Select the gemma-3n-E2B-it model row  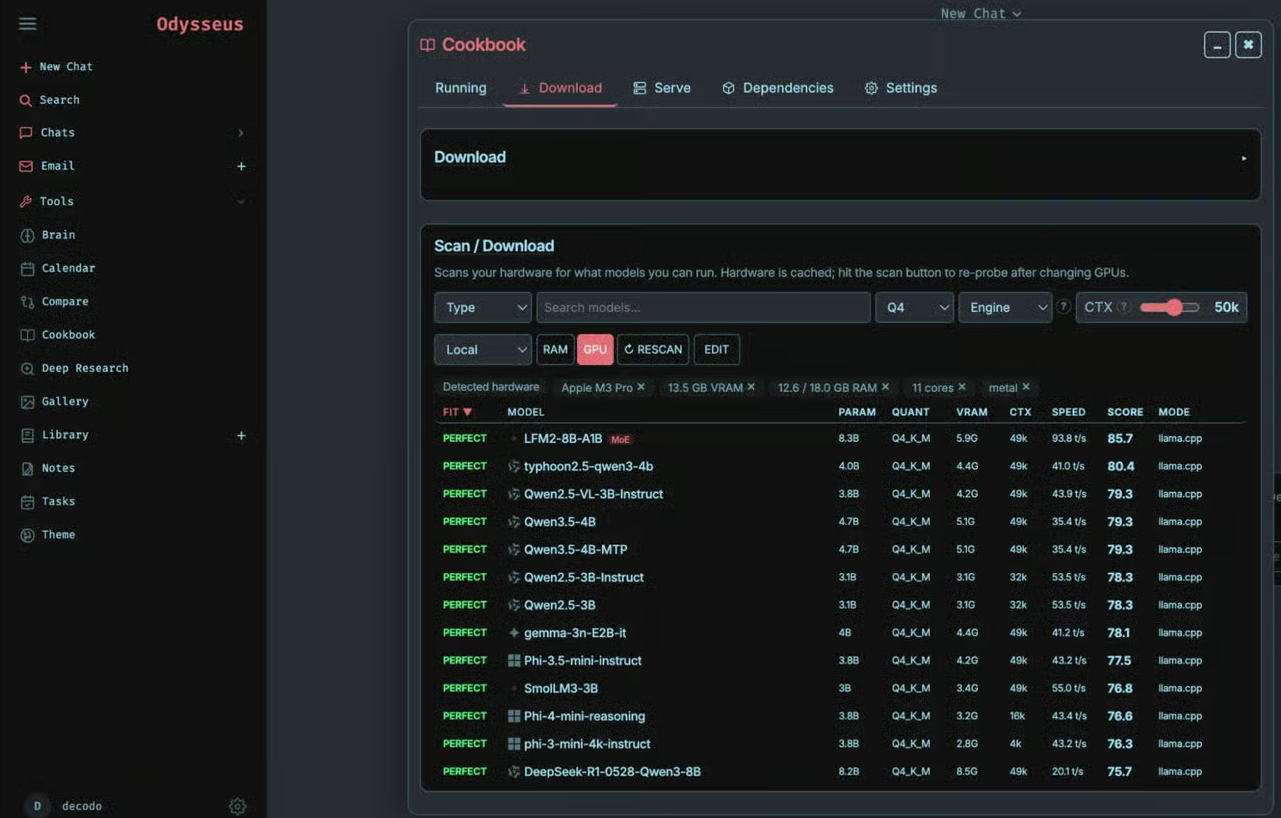tap(840, 633)
